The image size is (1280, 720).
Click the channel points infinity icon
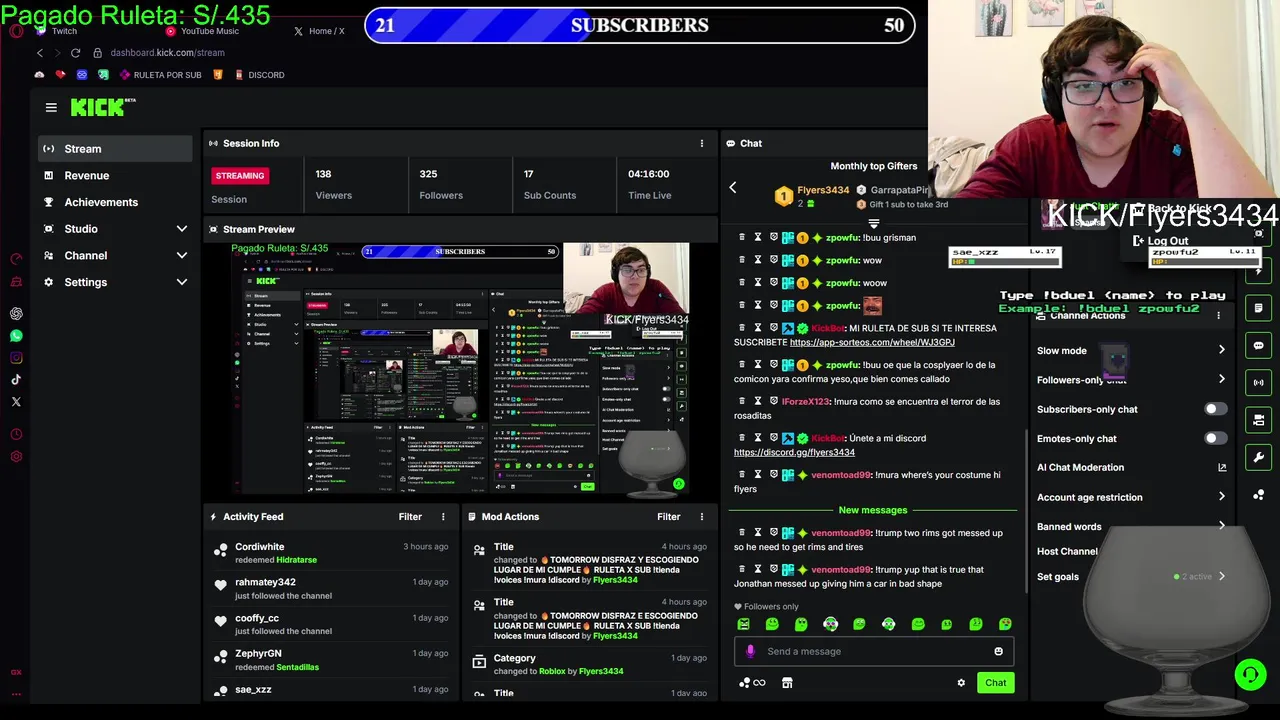[x=752, y=683]
